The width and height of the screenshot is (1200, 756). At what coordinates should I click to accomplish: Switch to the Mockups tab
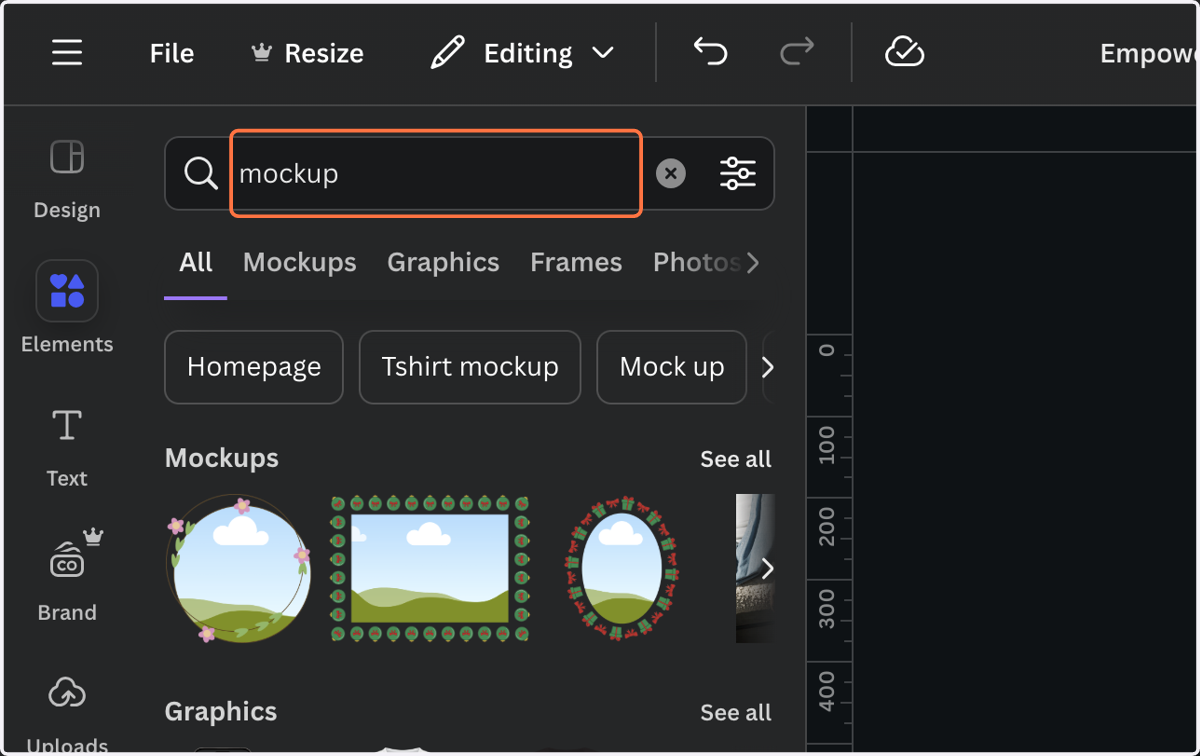300,262
